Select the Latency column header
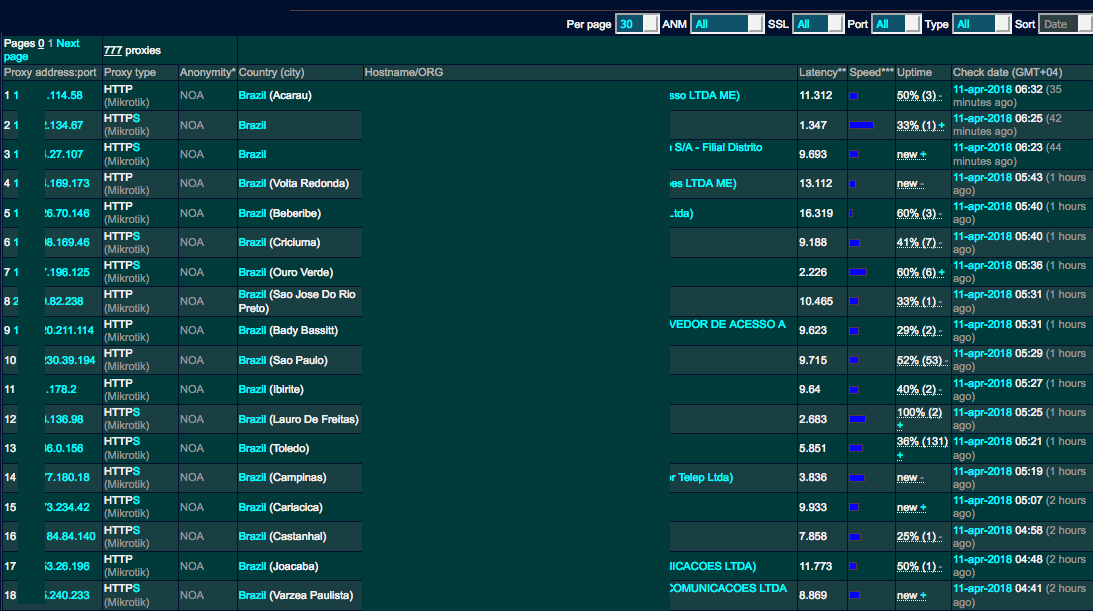The image size is (1093, 611). (822, 73)
